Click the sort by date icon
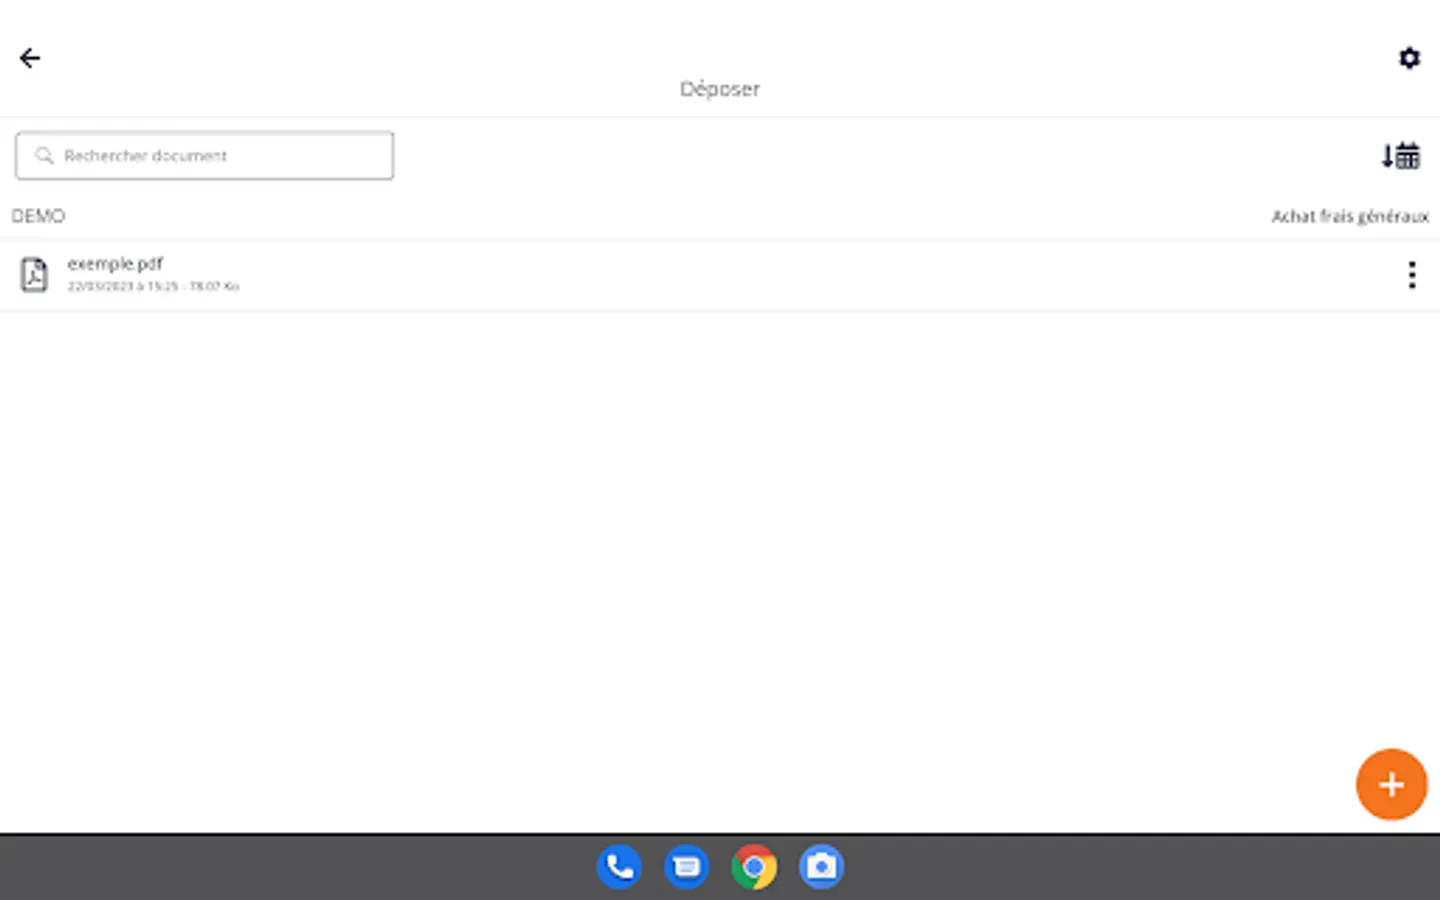Screen dimensions: 1440x900 click(1401, 156)
